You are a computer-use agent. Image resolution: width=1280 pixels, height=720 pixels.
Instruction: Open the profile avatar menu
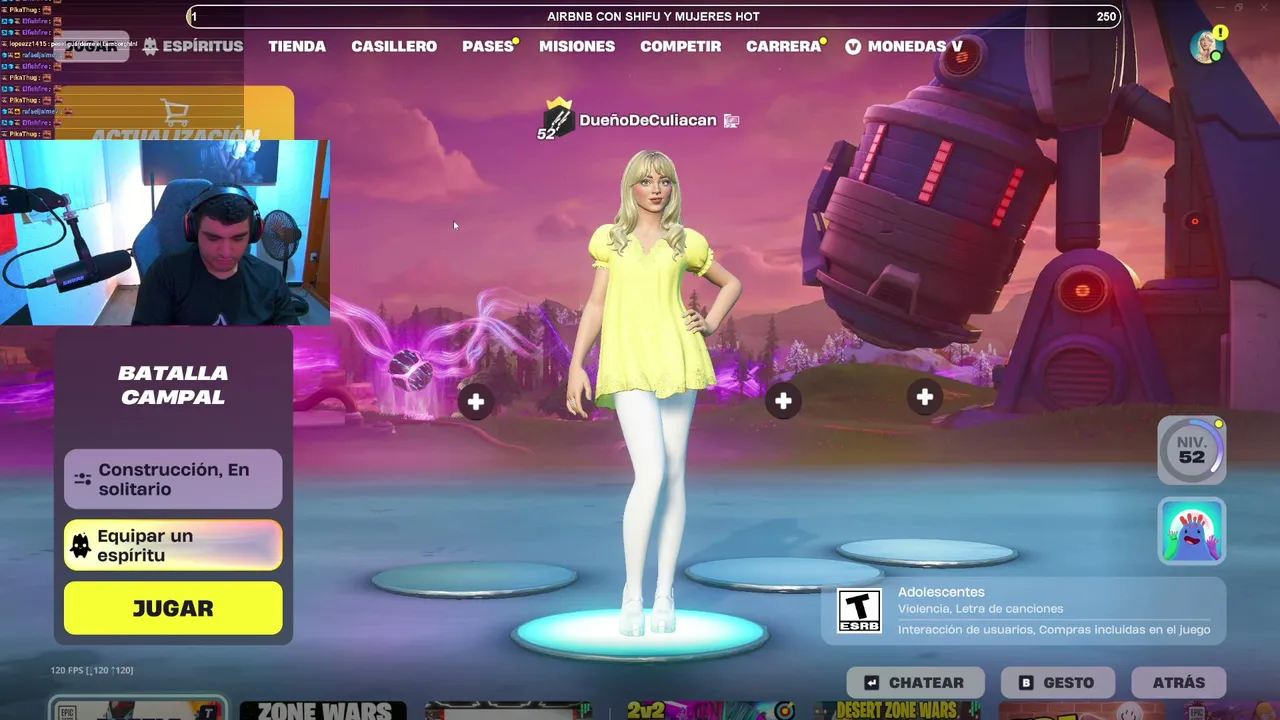tap(1206, 47)
